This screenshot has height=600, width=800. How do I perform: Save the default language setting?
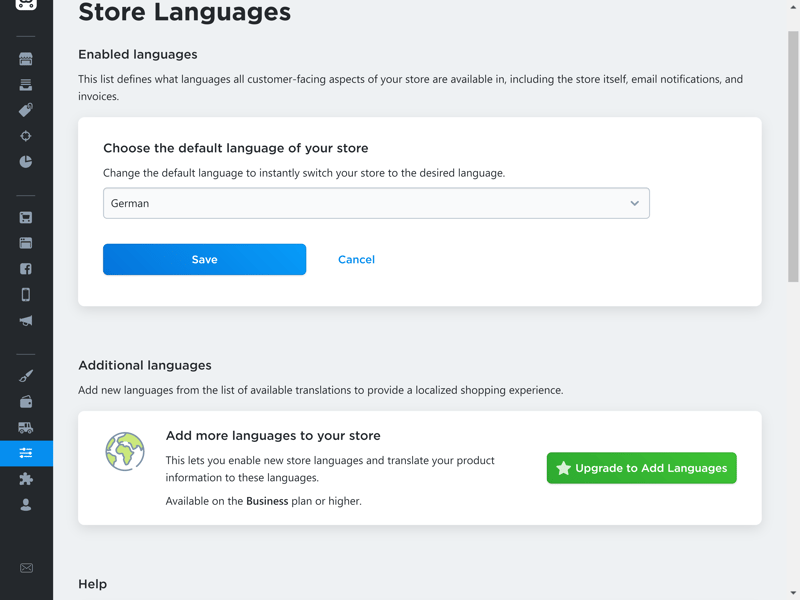205,259
